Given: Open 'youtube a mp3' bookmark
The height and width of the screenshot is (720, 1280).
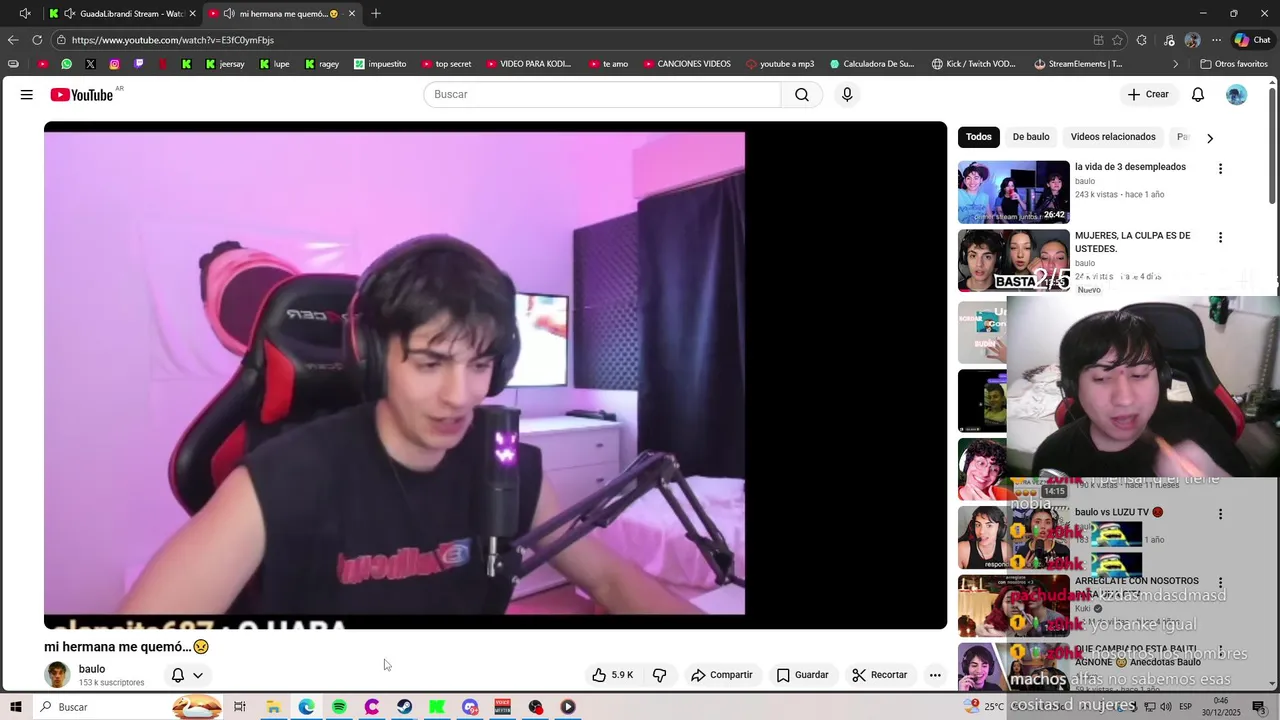Looking at the screenshot, I should click(780, 64).
